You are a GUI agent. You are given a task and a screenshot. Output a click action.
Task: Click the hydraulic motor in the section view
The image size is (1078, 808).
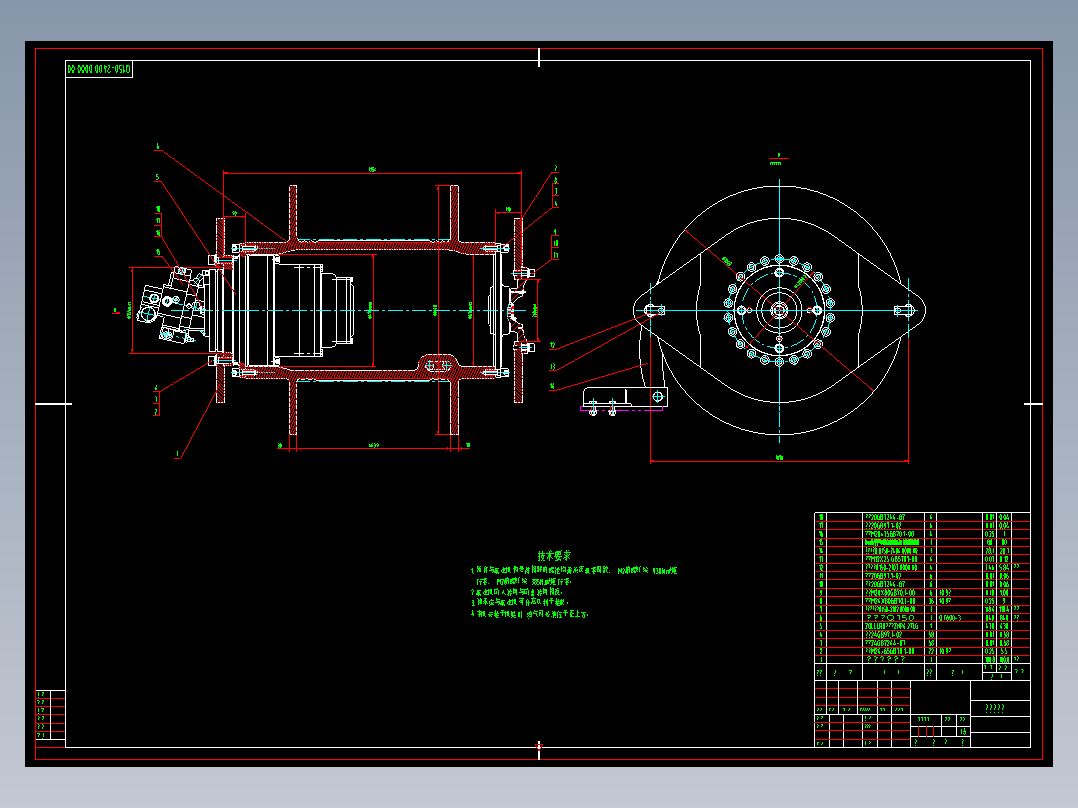173,306
